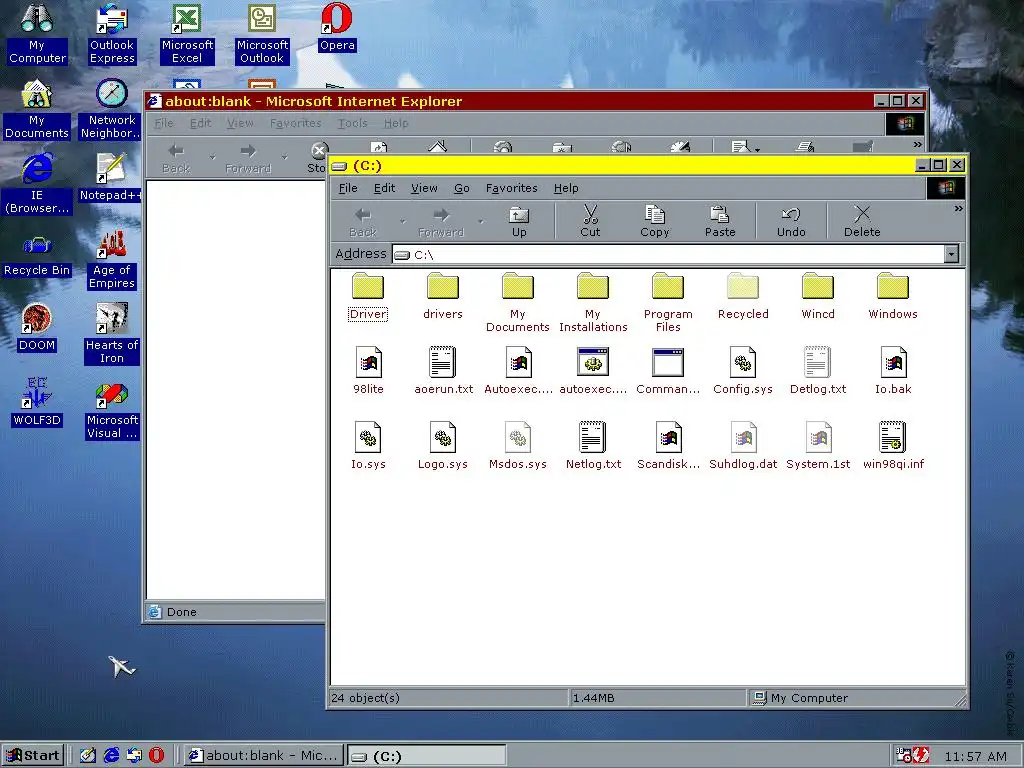
Task: Click the Opera quick launch icon
Action: coord(157,756)
